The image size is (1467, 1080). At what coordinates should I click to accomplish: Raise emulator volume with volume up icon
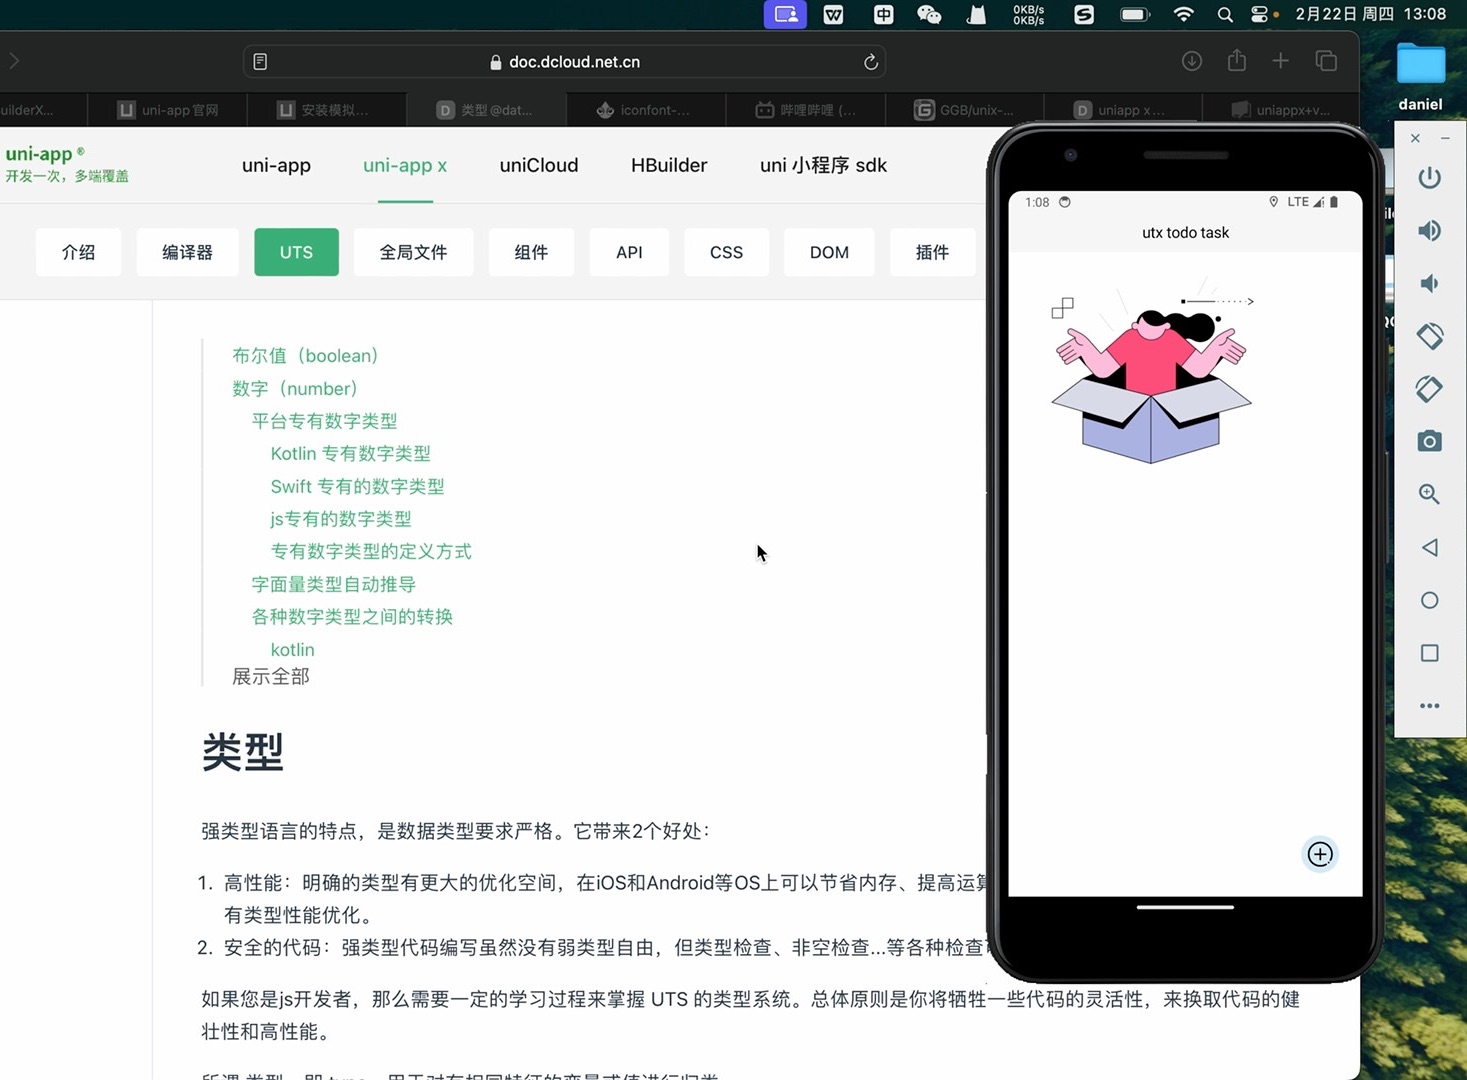click(x=1429, y=231)
